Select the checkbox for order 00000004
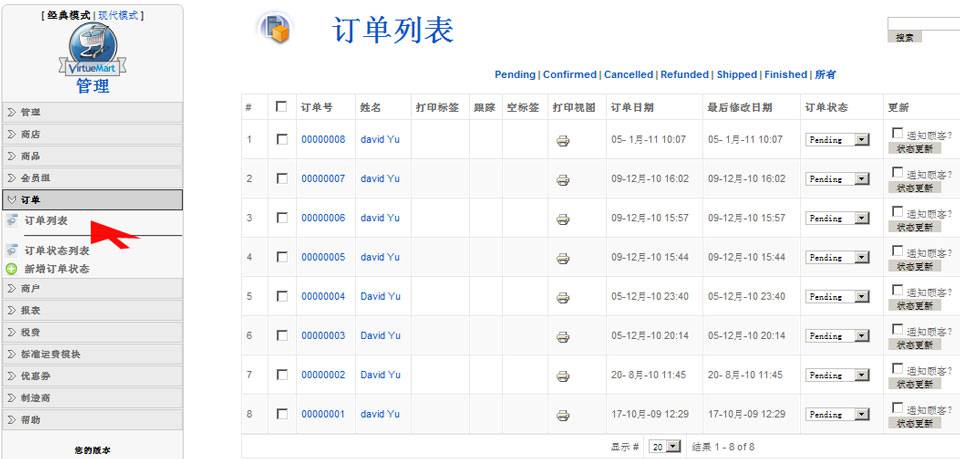 [x=282, y=296]
